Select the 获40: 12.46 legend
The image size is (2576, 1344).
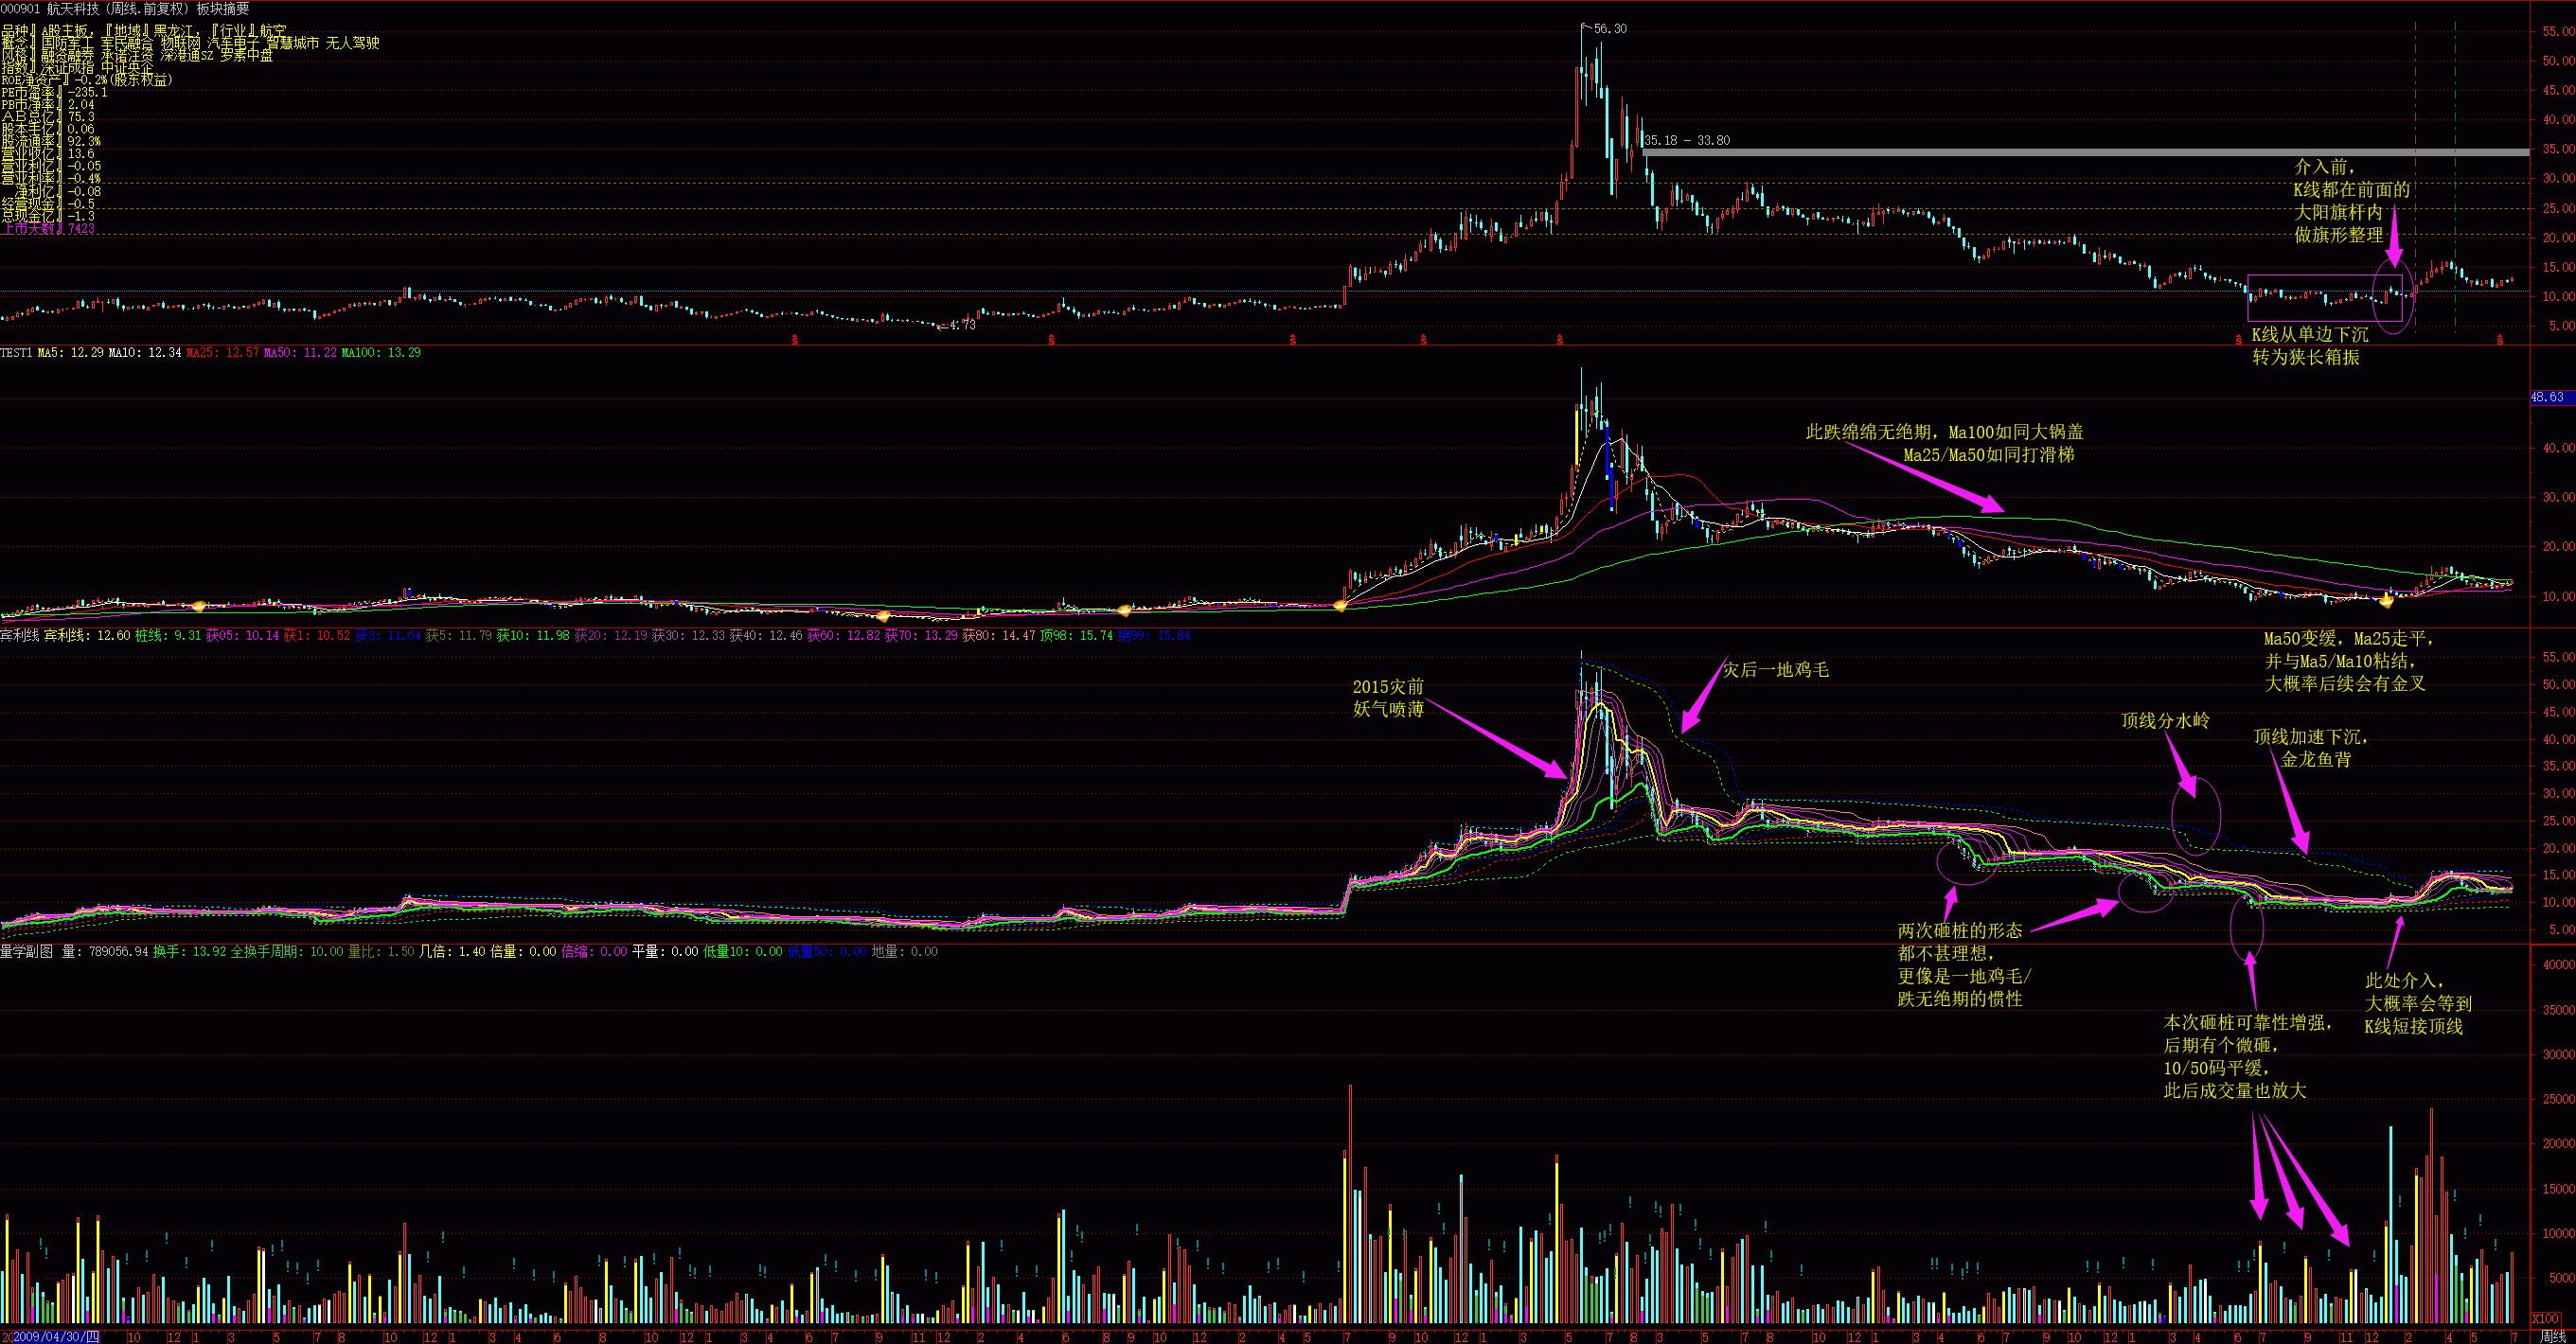[766, 636]
